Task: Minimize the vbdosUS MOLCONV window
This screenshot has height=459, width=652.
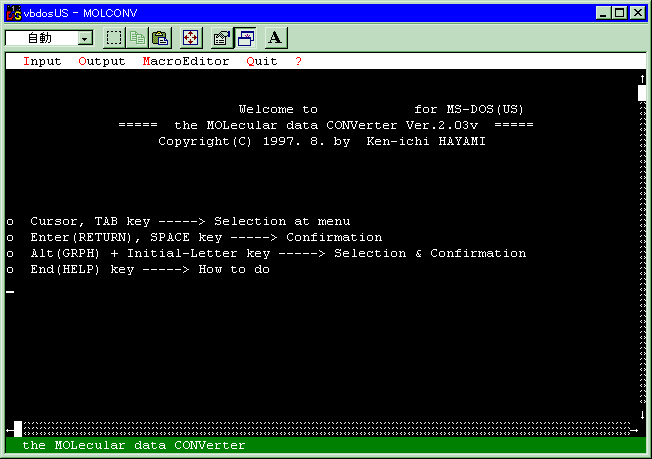Action: (x=603, y=13)
